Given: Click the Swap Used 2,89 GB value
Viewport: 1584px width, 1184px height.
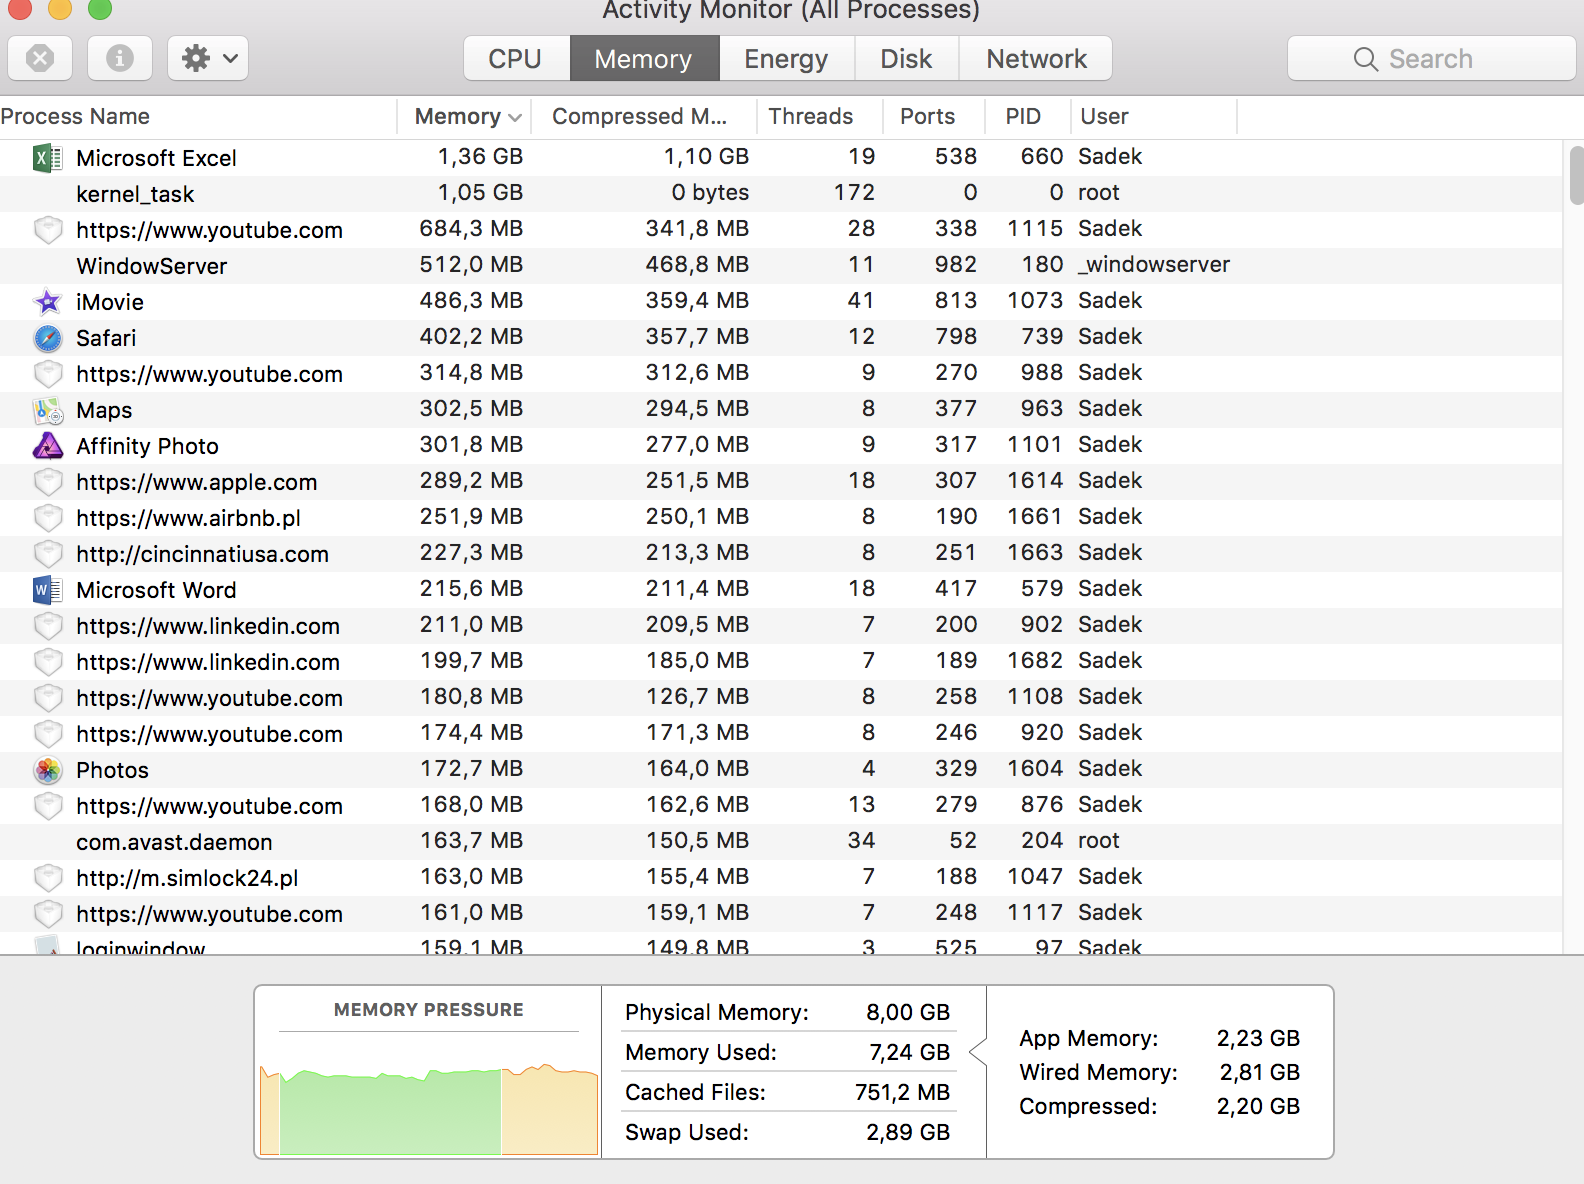Looking at the screenshot, I should tap(908, 1133).
